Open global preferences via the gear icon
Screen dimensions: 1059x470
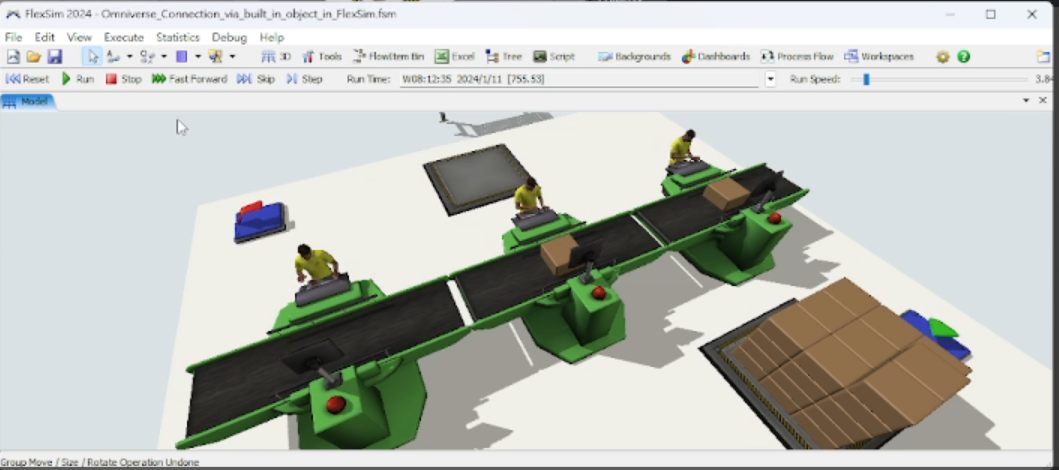point(942,57)
